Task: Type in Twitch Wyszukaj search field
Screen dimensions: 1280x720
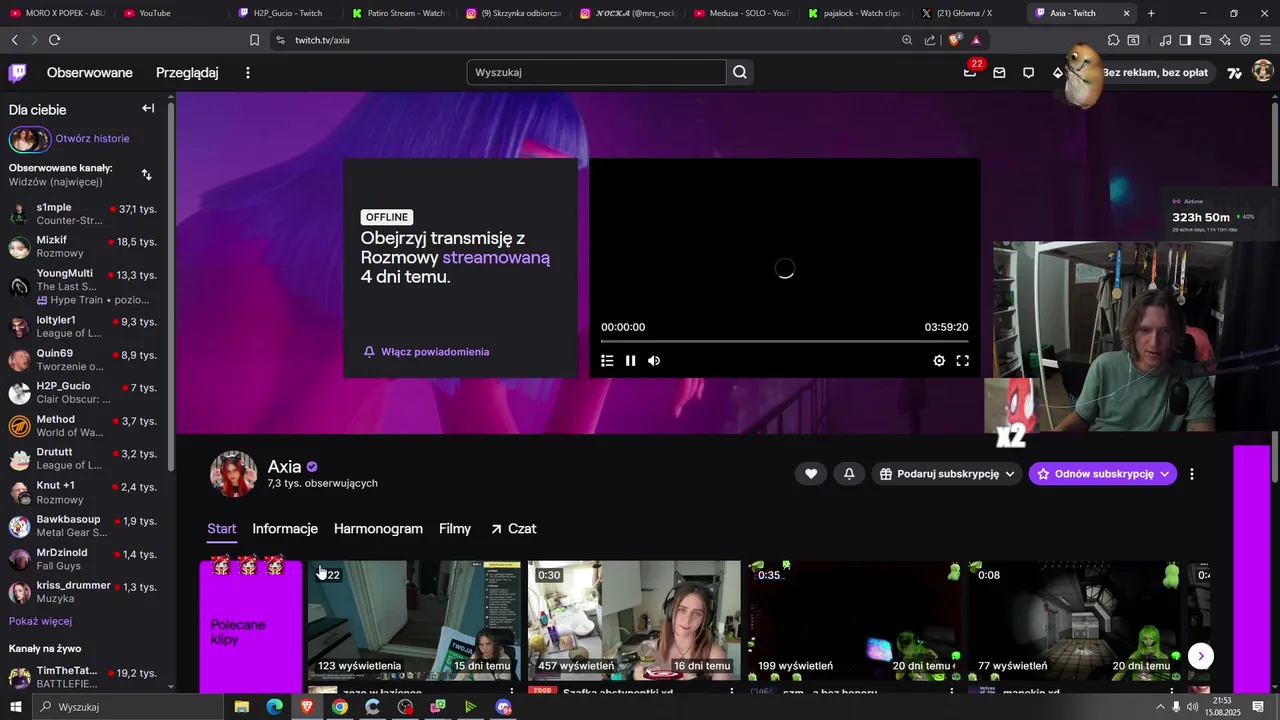Action: 596,72
